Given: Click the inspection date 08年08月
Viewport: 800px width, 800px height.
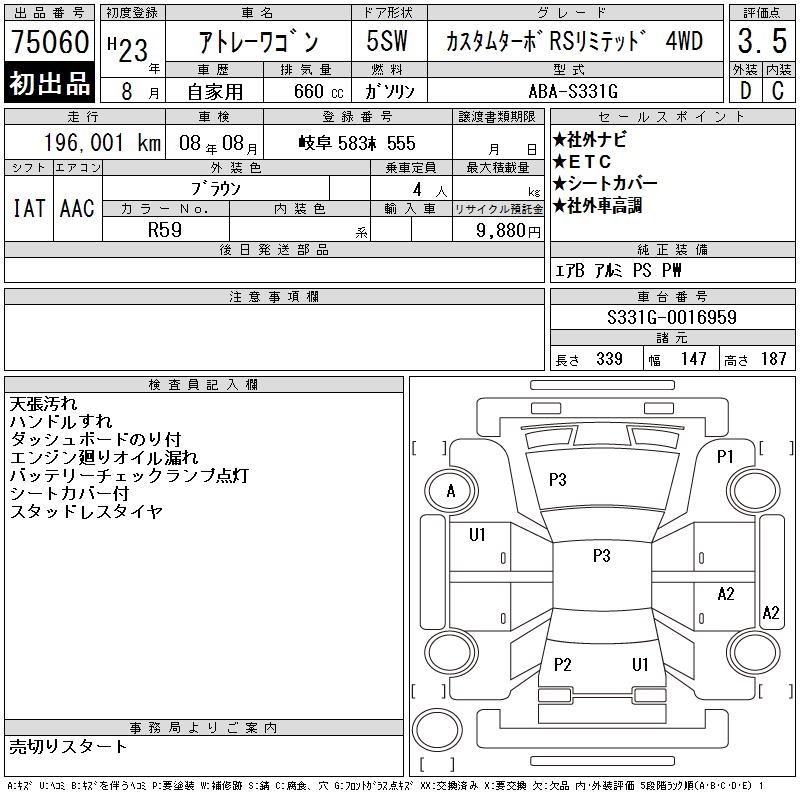Looking at the screenshot, I should click(218, 144).
